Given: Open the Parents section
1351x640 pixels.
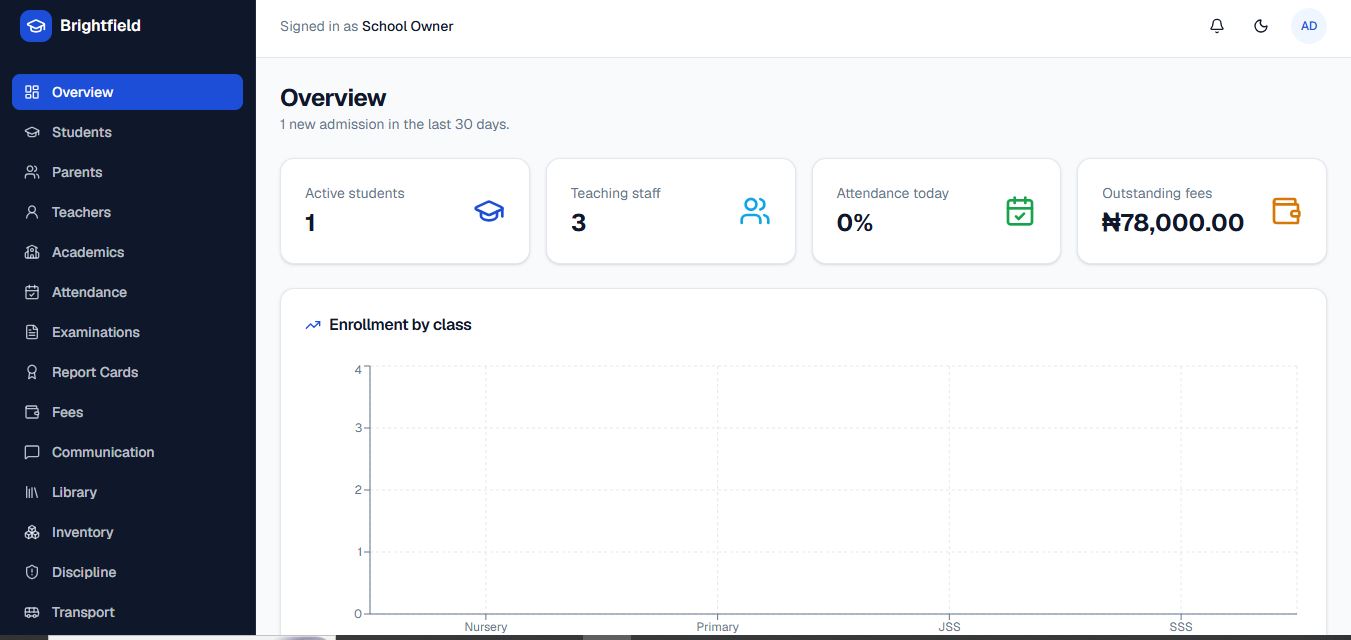Looking at the screenshot, I should pyautogui.click(x=127, y=172).
